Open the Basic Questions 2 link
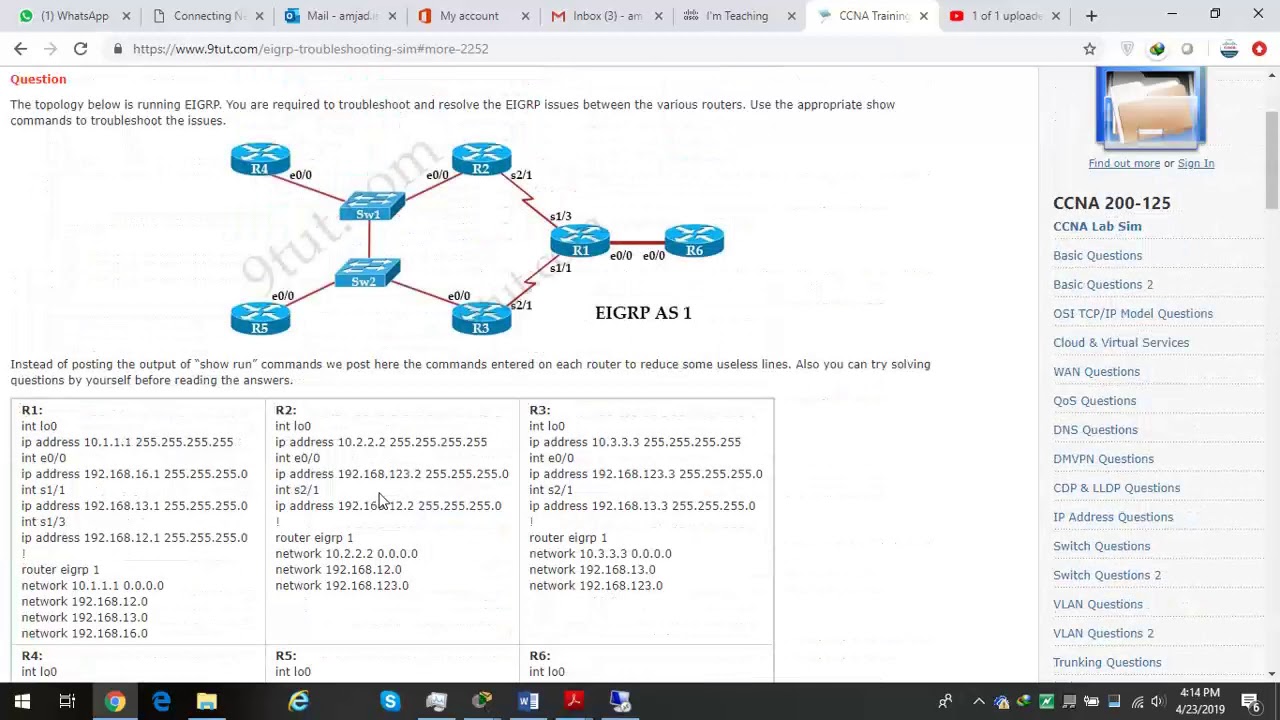This screenshot has height=720, width=1280. pyautogui.click(x=1103, y=284)
